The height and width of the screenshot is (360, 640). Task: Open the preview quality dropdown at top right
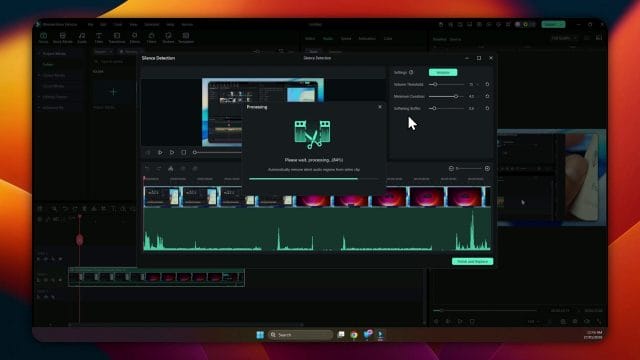pyautogui.click(x=564, y=38)
